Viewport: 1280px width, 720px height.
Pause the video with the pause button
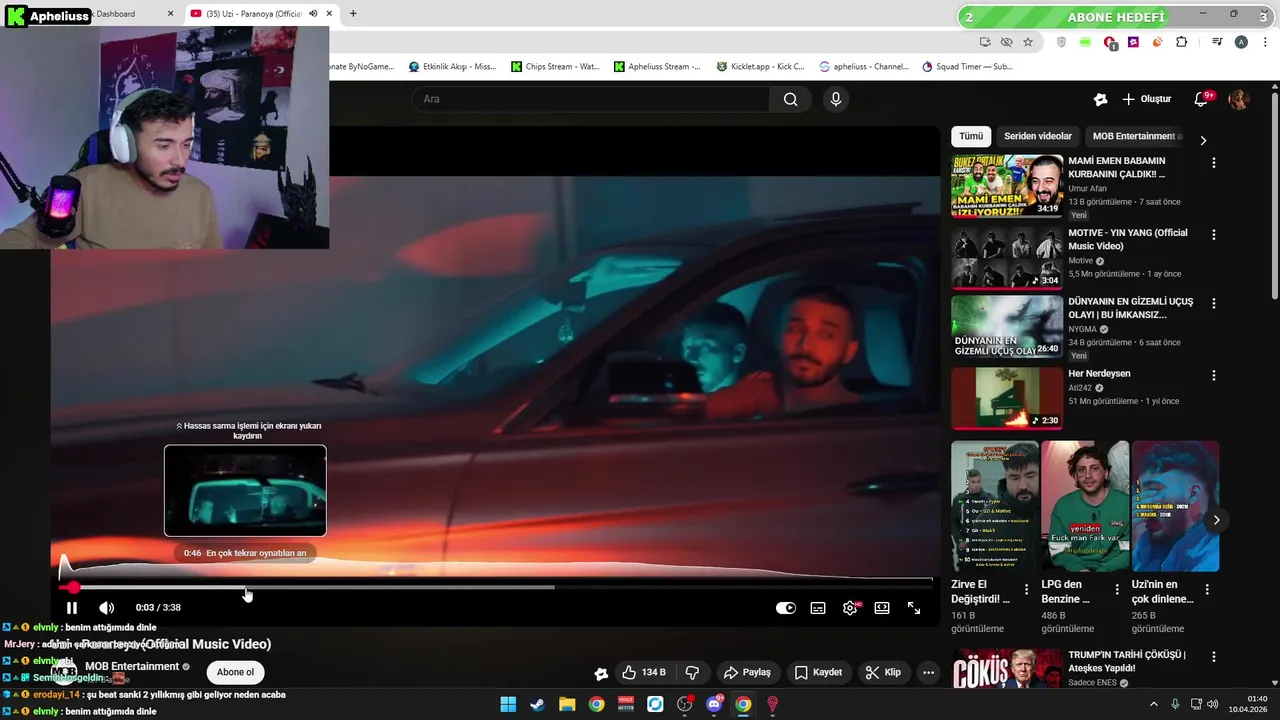coord(72,608)
